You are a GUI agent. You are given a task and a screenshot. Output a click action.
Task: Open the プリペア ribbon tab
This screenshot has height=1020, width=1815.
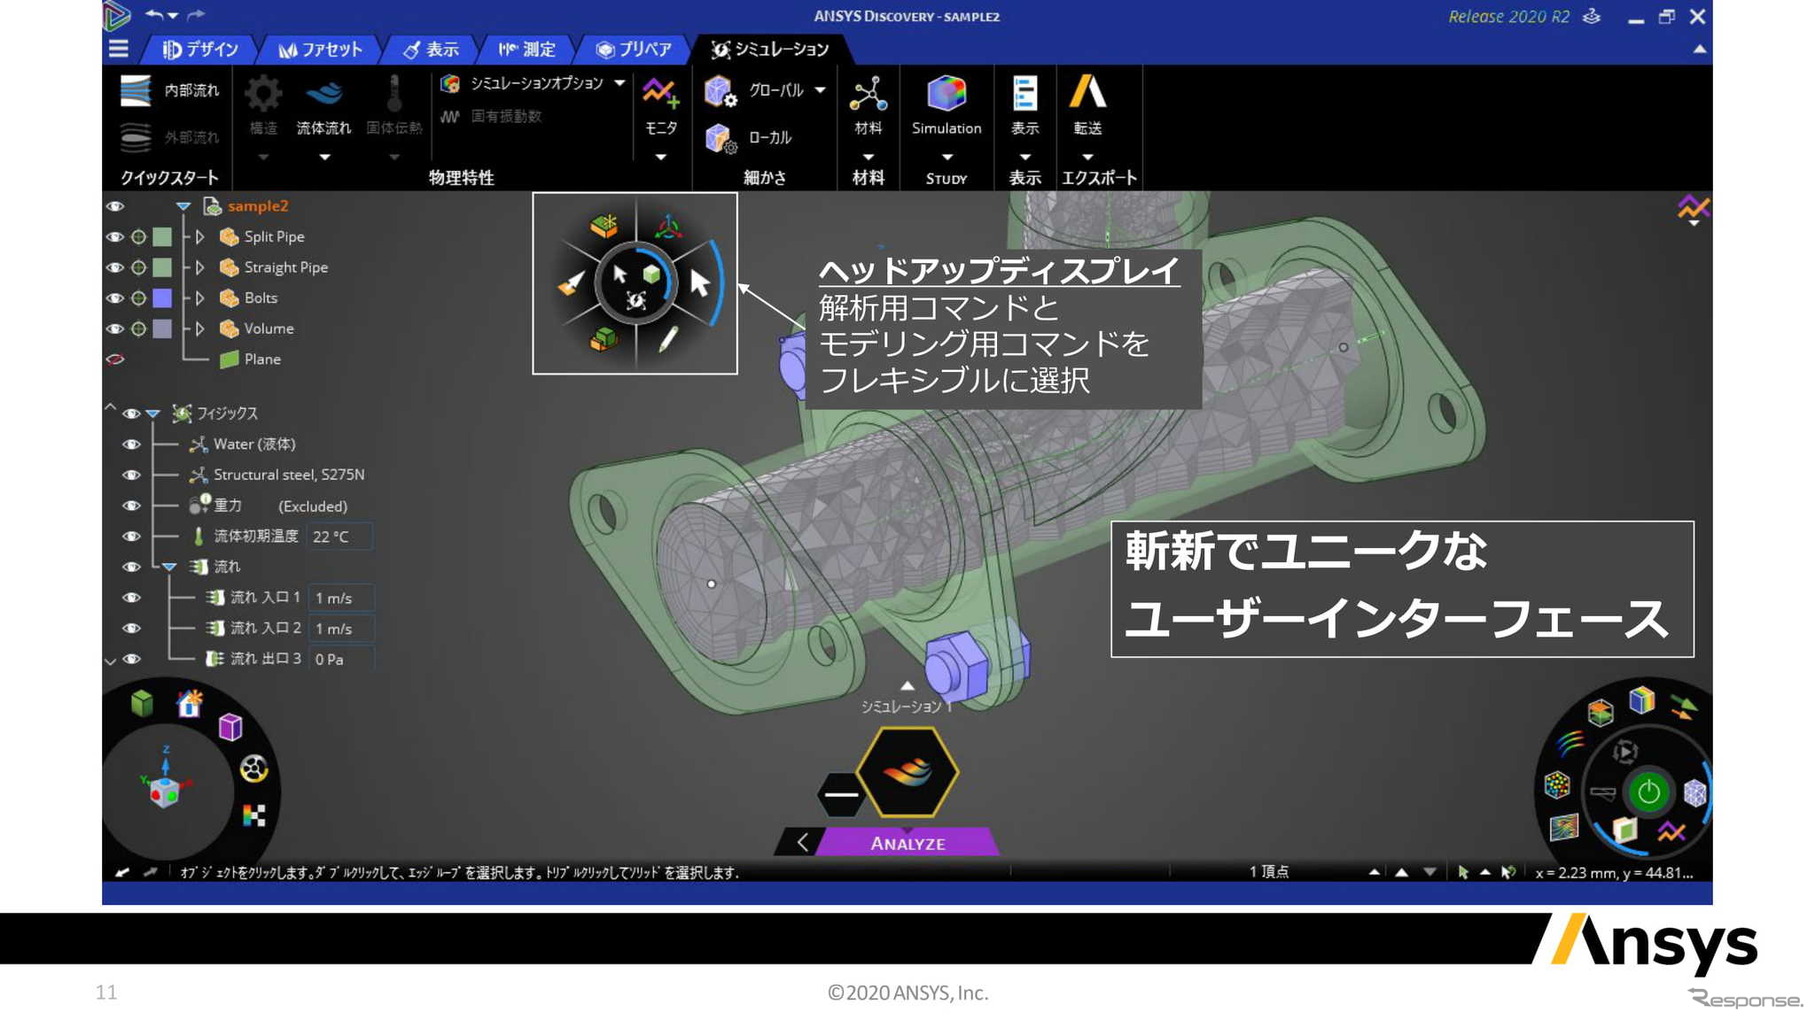(x=633, y=49)
